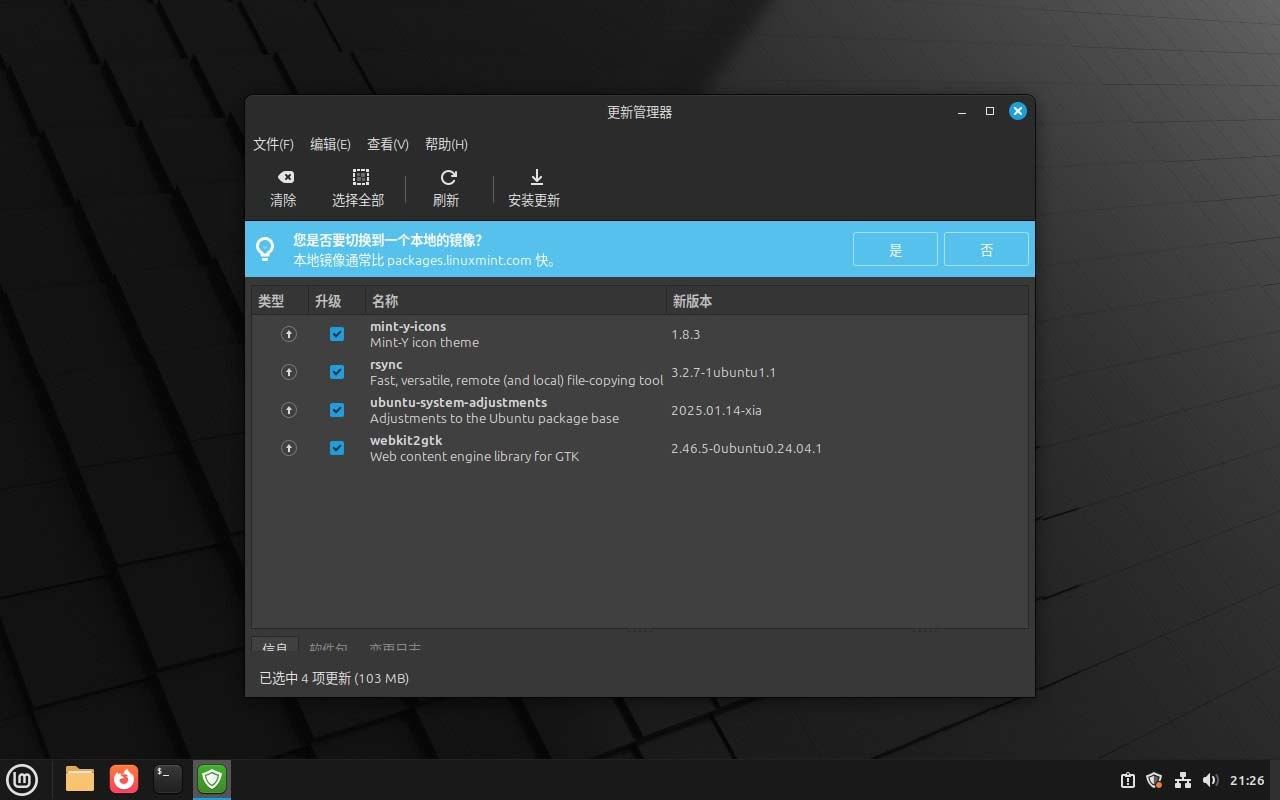Click the type arrow icon for ubuntu-system-adjustments
Viewport: 1280px width, 800px height.
(x=289, y=410)
